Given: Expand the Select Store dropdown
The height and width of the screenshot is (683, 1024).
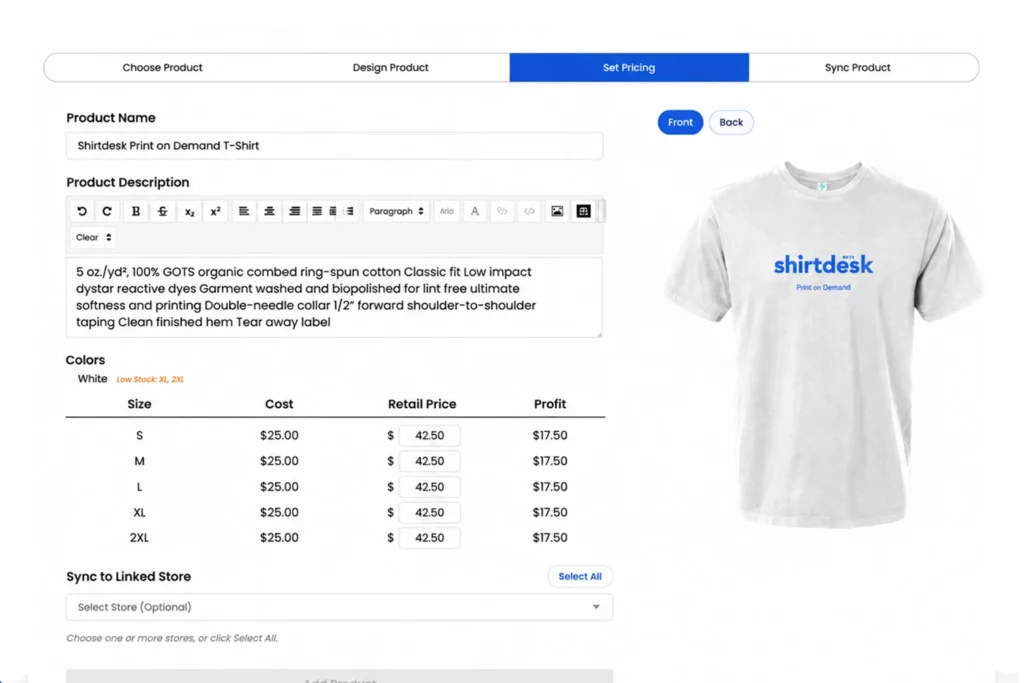Looking at the screenshot, I should pos(339,607).
